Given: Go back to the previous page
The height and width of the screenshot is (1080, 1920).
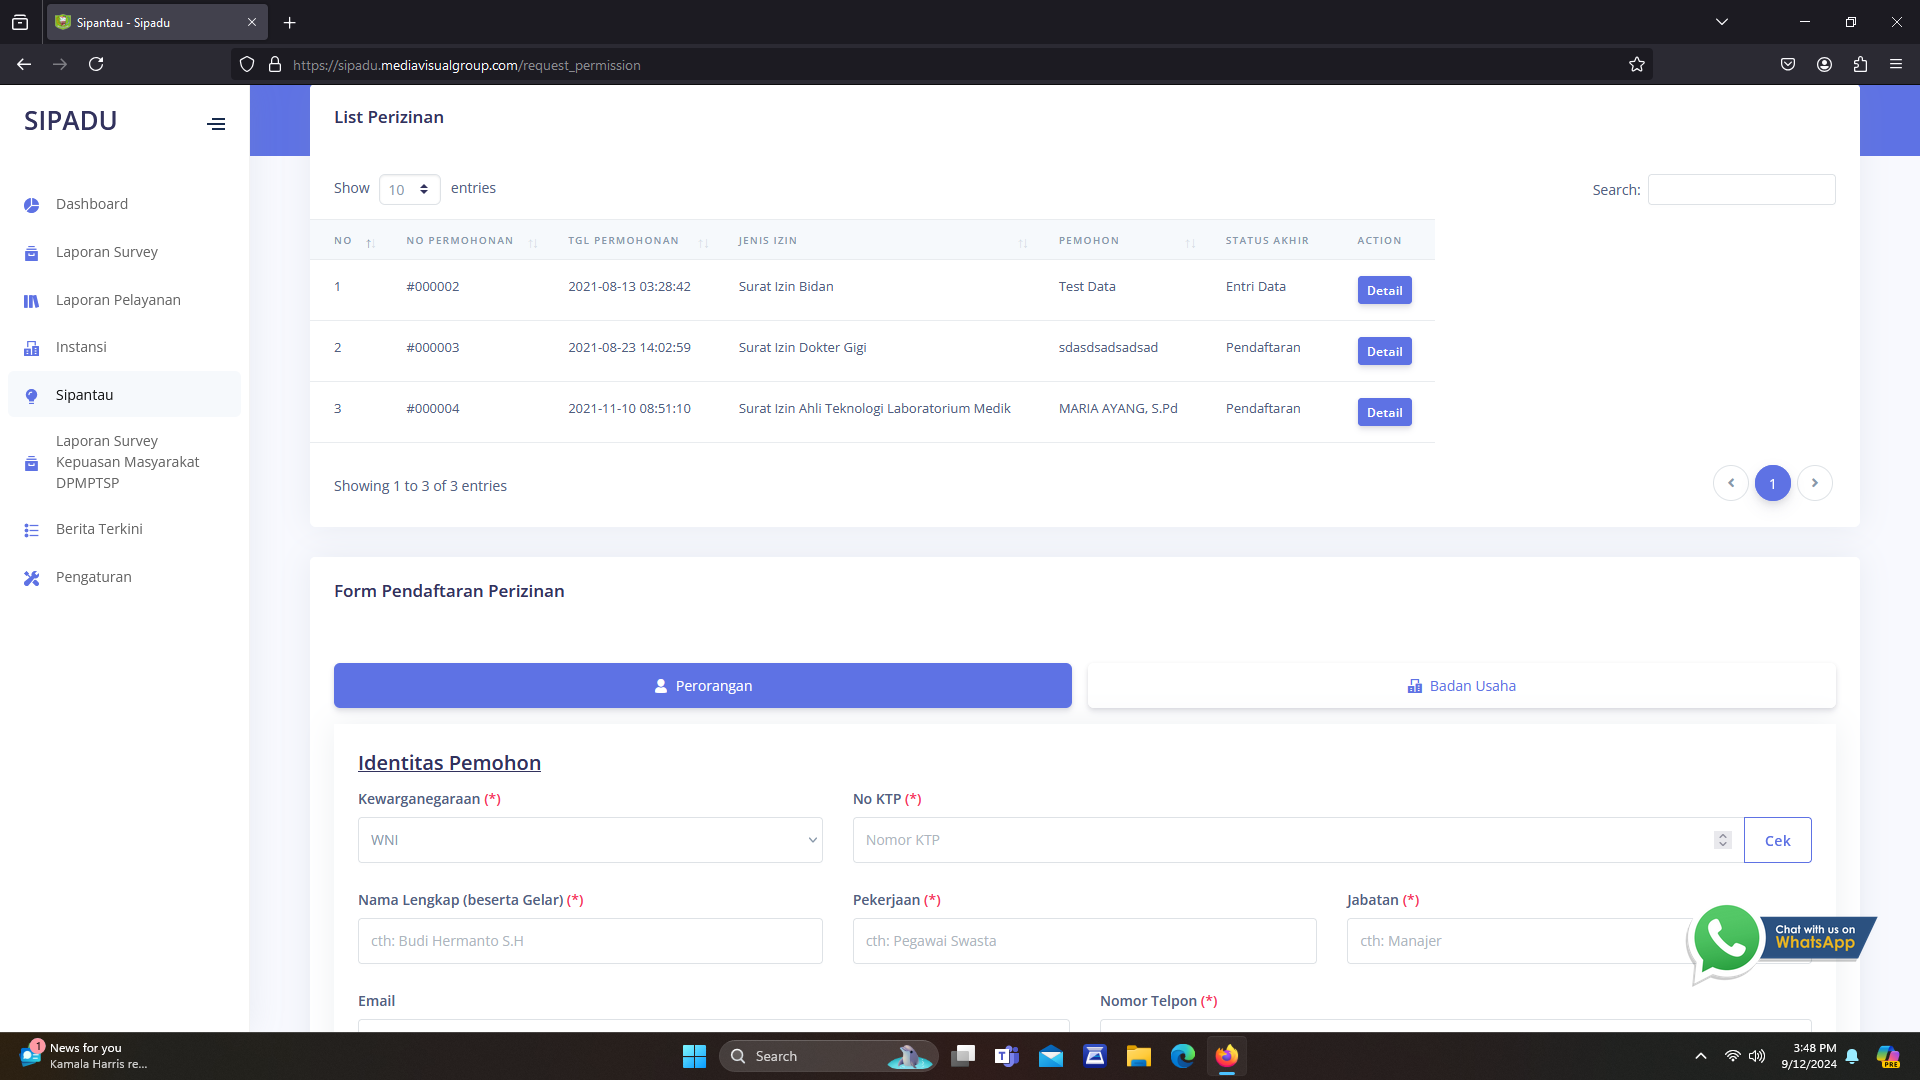Looking at the screenshot, I should [24, 64].
